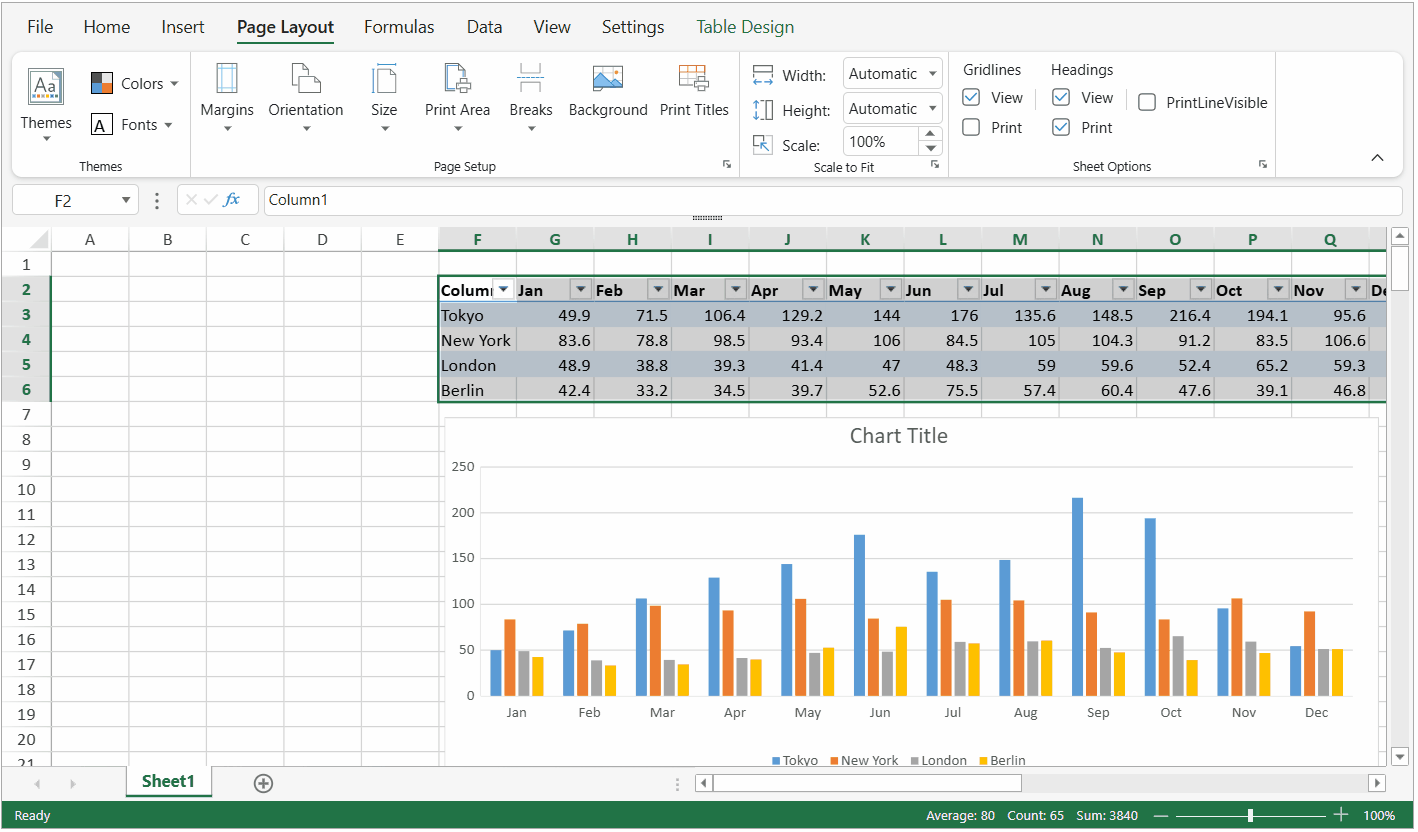The height and width of the screenshot is (832, 1418).
Task: Click the Scale icon in Scale to Fit
Action: point(763,145)
